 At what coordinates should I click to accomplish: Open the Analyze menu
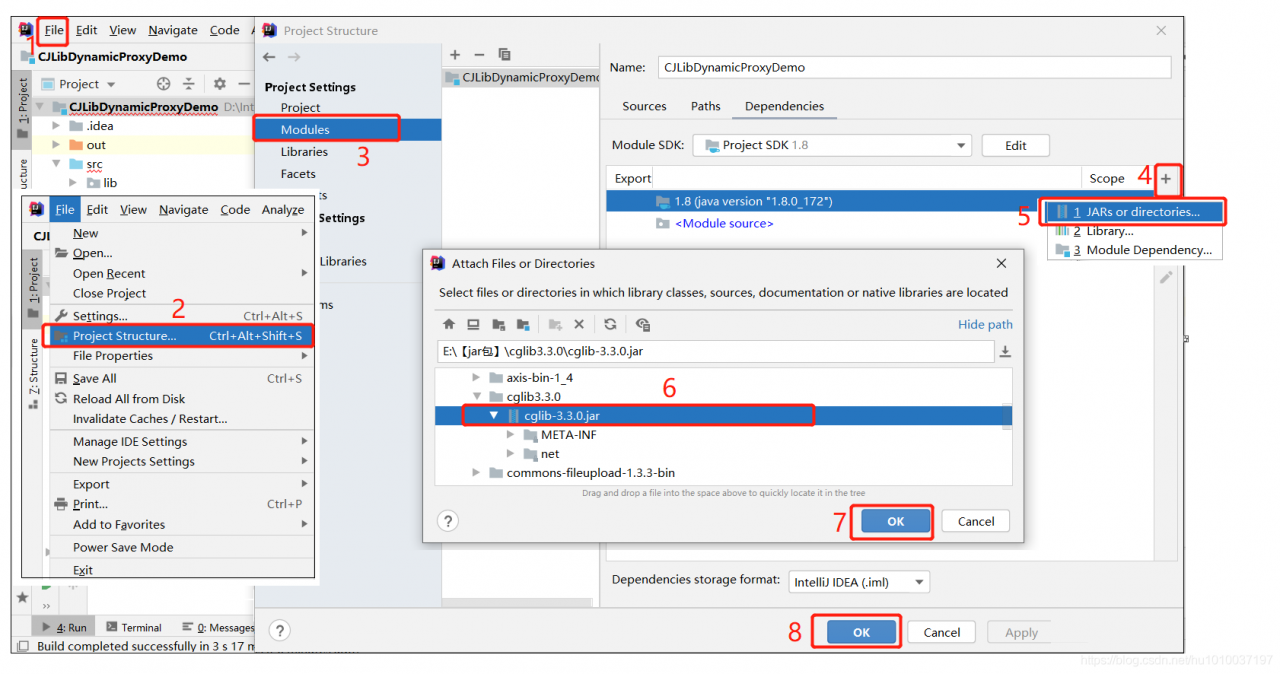pyautogui.click(x=282, y=210)
